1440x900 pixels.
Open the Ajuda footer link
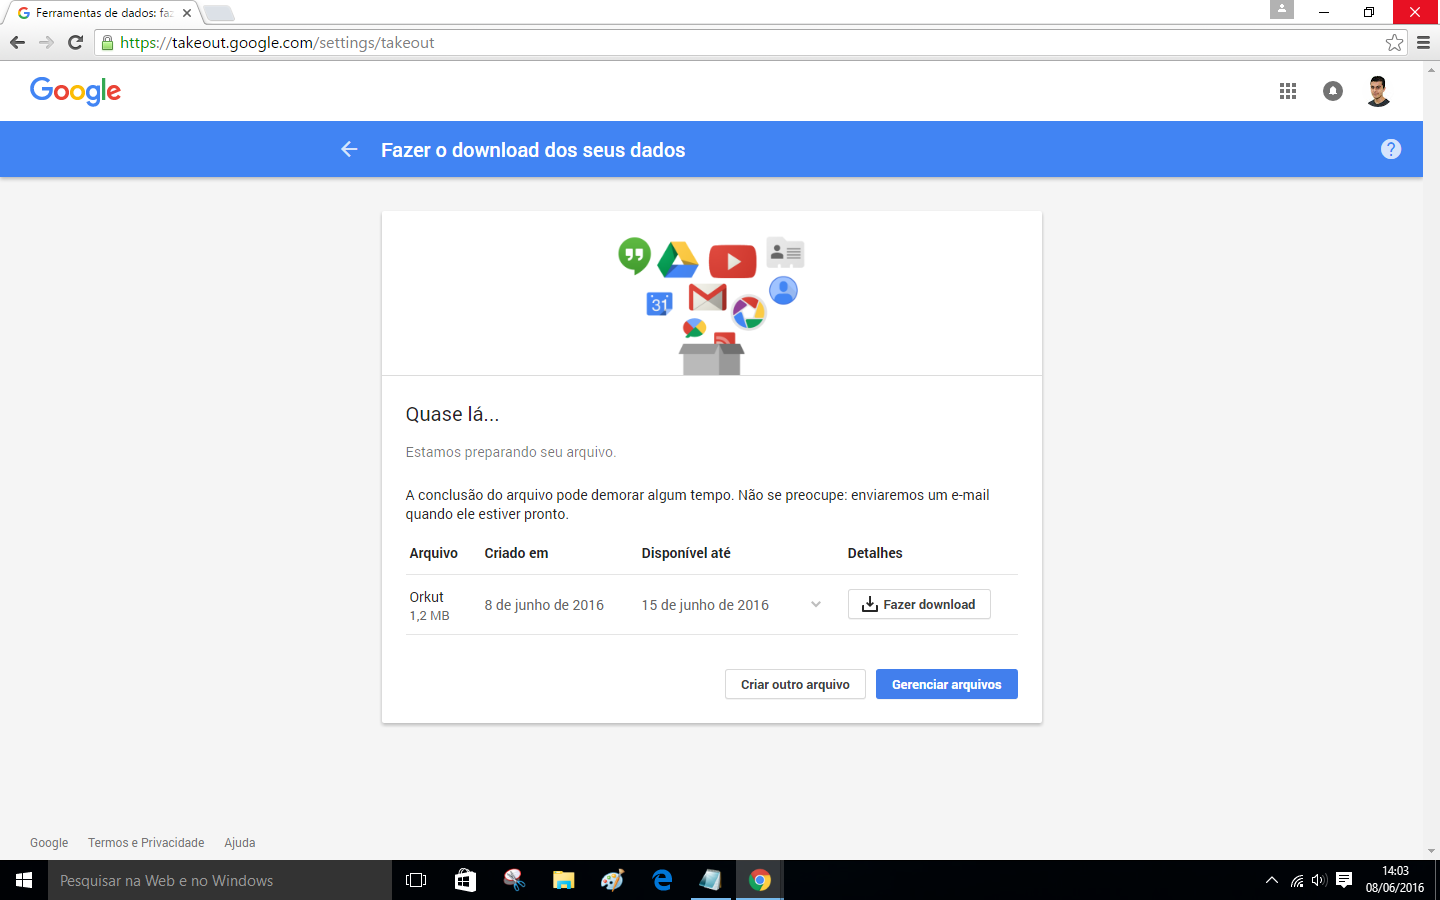coord(240,843)
